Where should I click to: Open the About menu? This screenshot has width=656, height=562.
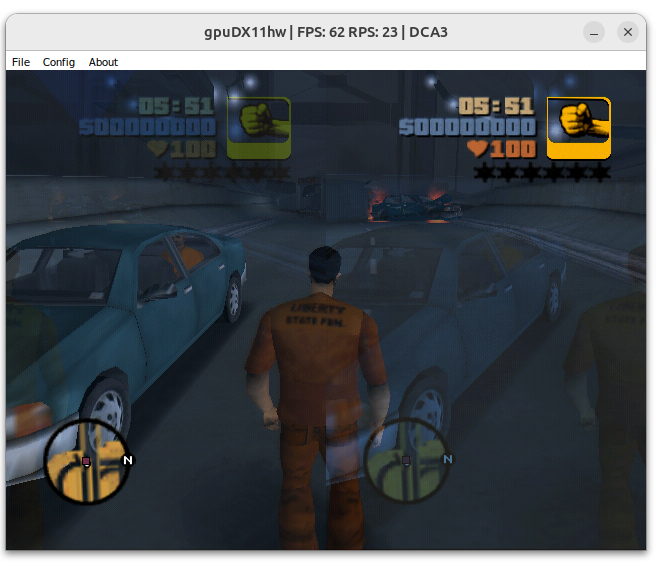click(x=103, y=62)
